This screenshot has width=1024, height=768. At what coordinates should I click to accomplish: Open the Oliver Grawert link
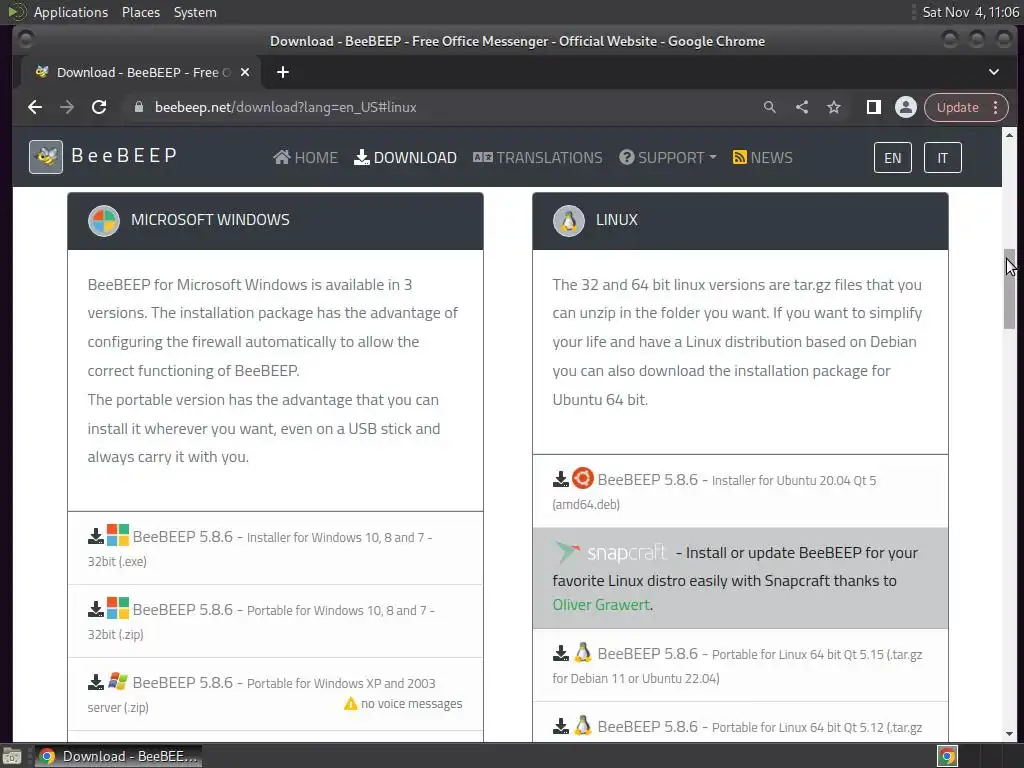(x=601, y=605)
